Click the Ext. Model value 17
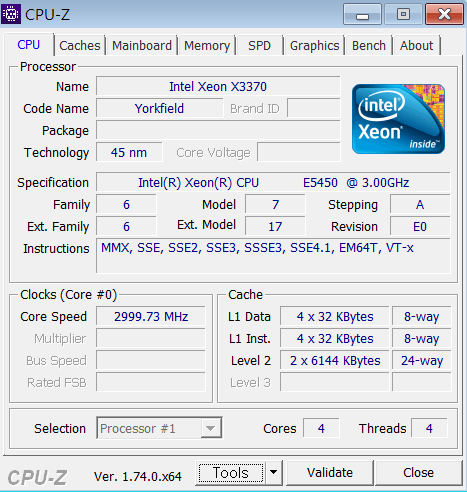Image resolution: width=467 pixels, height=492 pixels. pos(275,227)
